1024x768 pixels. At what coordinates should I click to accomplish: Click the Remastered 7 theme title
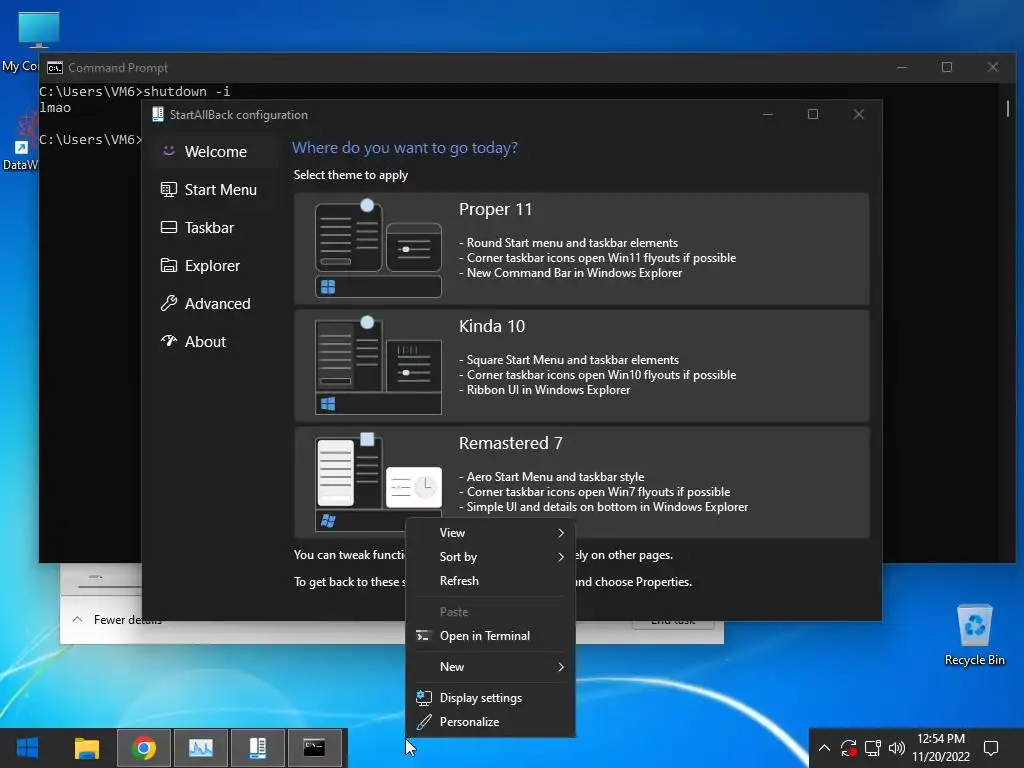tap(510, 443)
